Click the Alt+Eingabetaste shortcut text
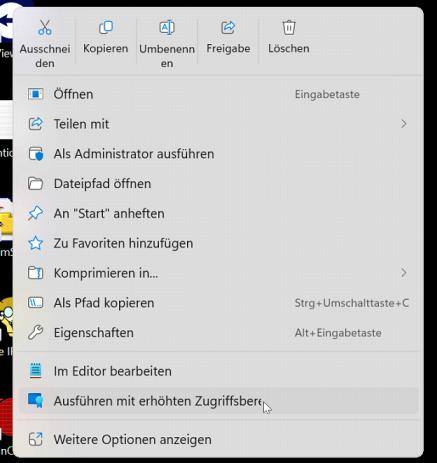Viewport: 437px width, 463px height. 338,333
